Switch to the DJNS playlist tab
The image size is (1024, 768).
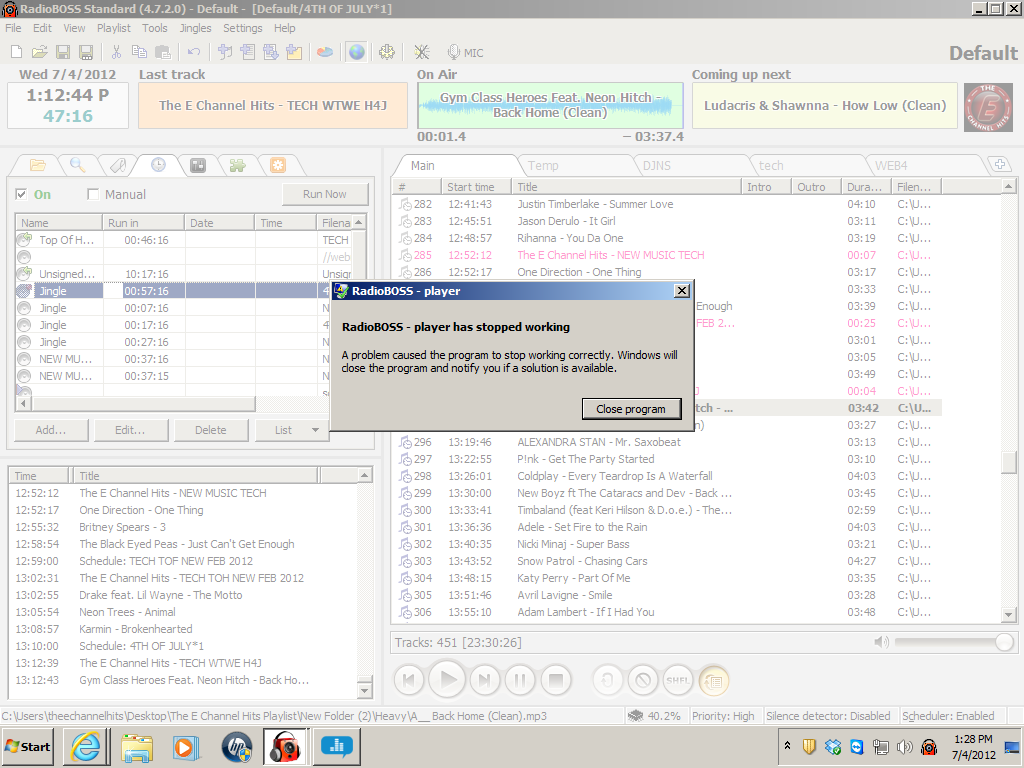coord(656,165)
